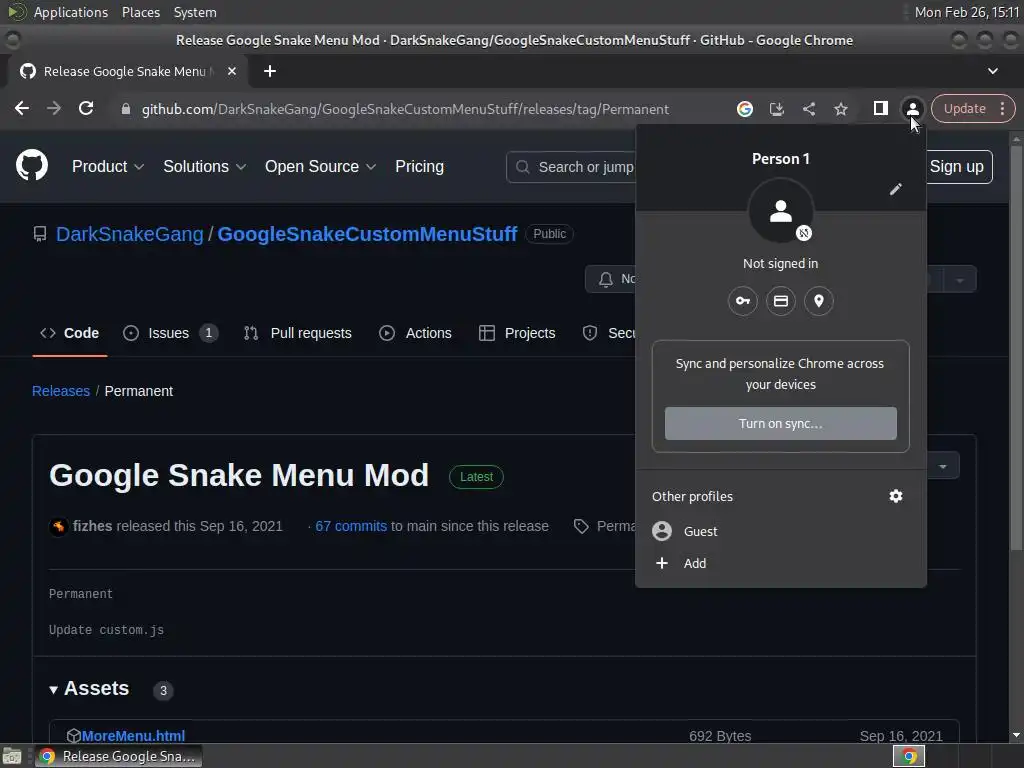Click the Latest release badge

click(476, 477)
